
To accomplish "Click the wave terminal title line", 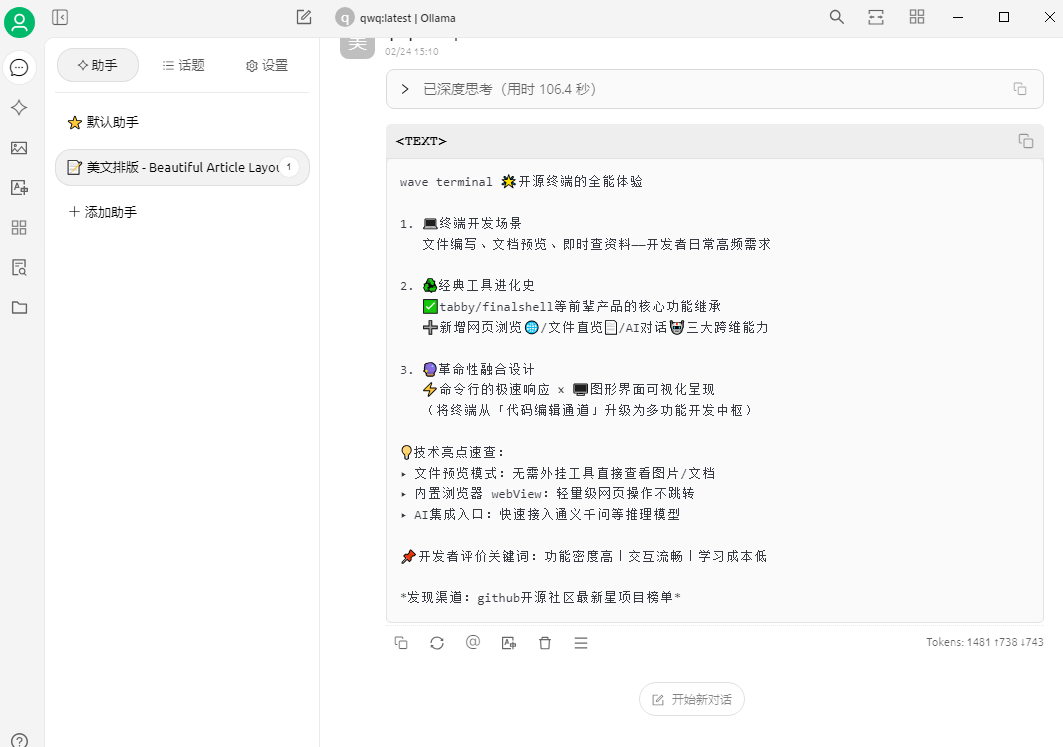I will click(521, 182).
